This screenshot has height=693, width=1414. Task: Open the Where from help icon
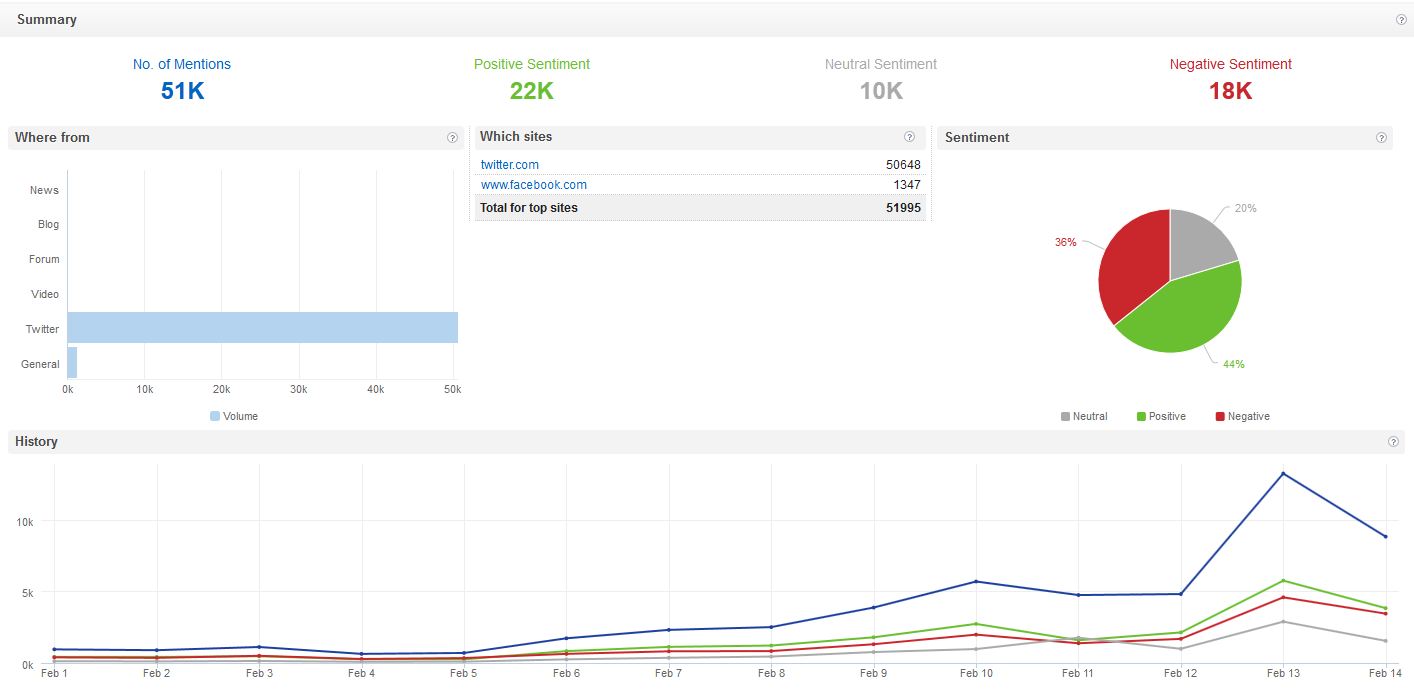pos(452,138)
